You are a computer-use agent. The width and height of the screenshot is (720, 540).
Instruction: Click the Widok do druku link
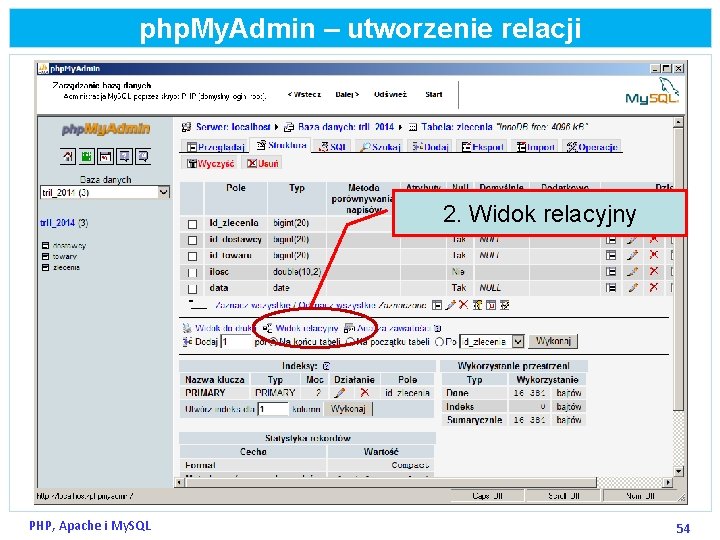pyautogui.click(x=225, y=328)
